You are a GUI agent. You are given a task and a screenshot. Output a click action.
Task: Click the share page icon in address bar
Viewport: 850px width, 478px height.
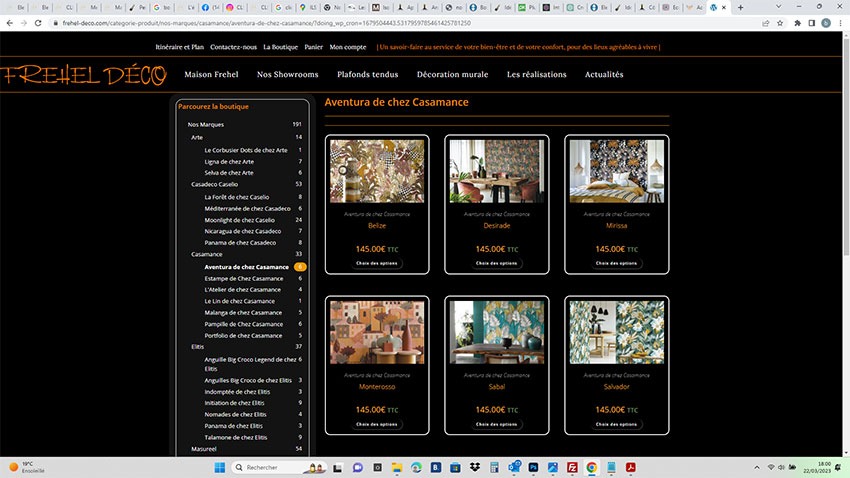click(765, 23)
